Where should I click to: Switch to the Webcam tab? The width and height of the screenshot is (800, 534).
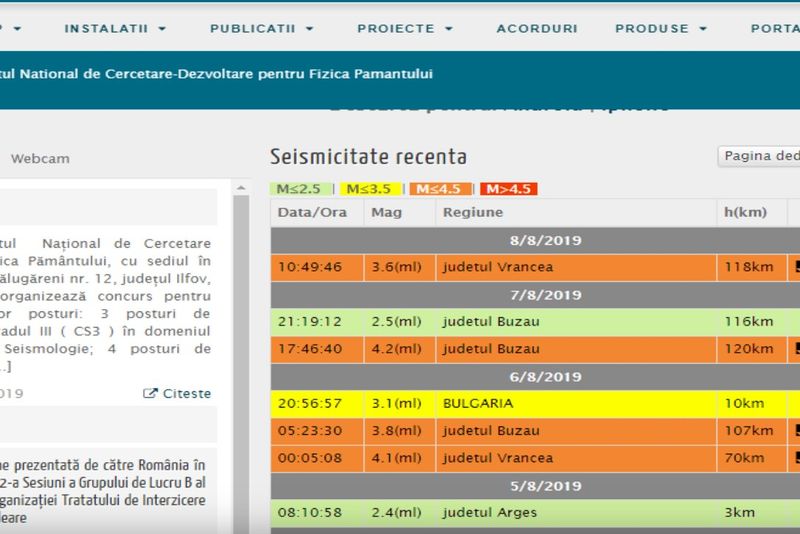tap(40, 159)
